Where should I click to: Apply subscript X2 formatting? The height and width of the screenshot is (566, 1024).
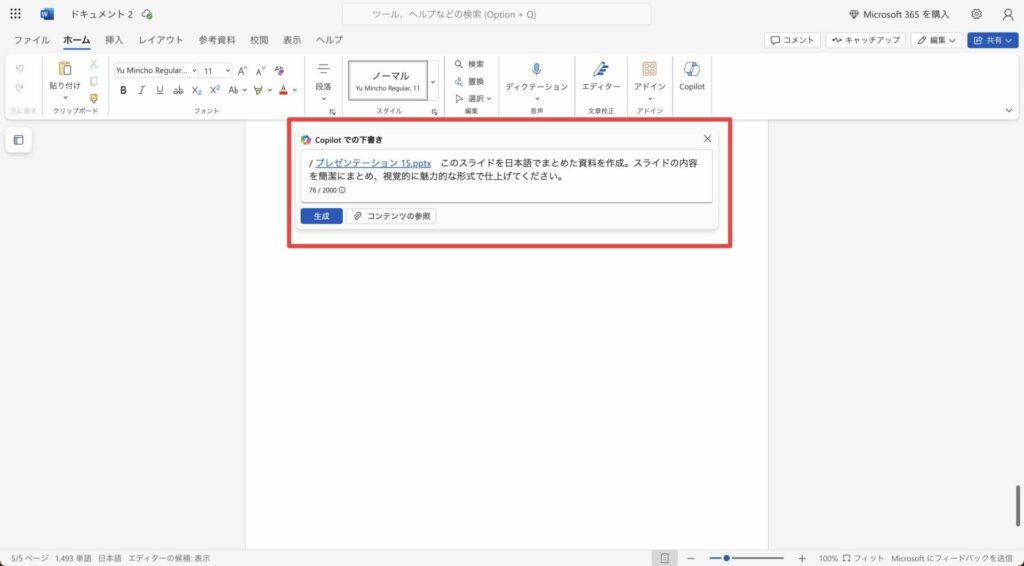tap(197, 90)
